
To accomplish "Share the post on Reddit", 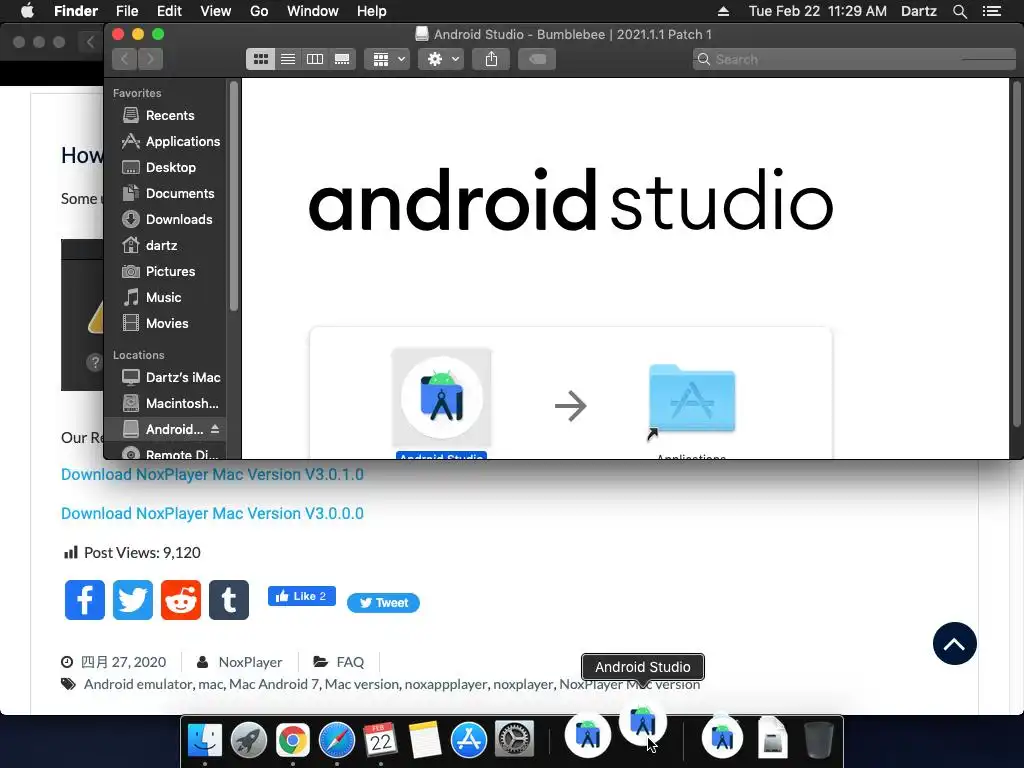I will point(181,600).
